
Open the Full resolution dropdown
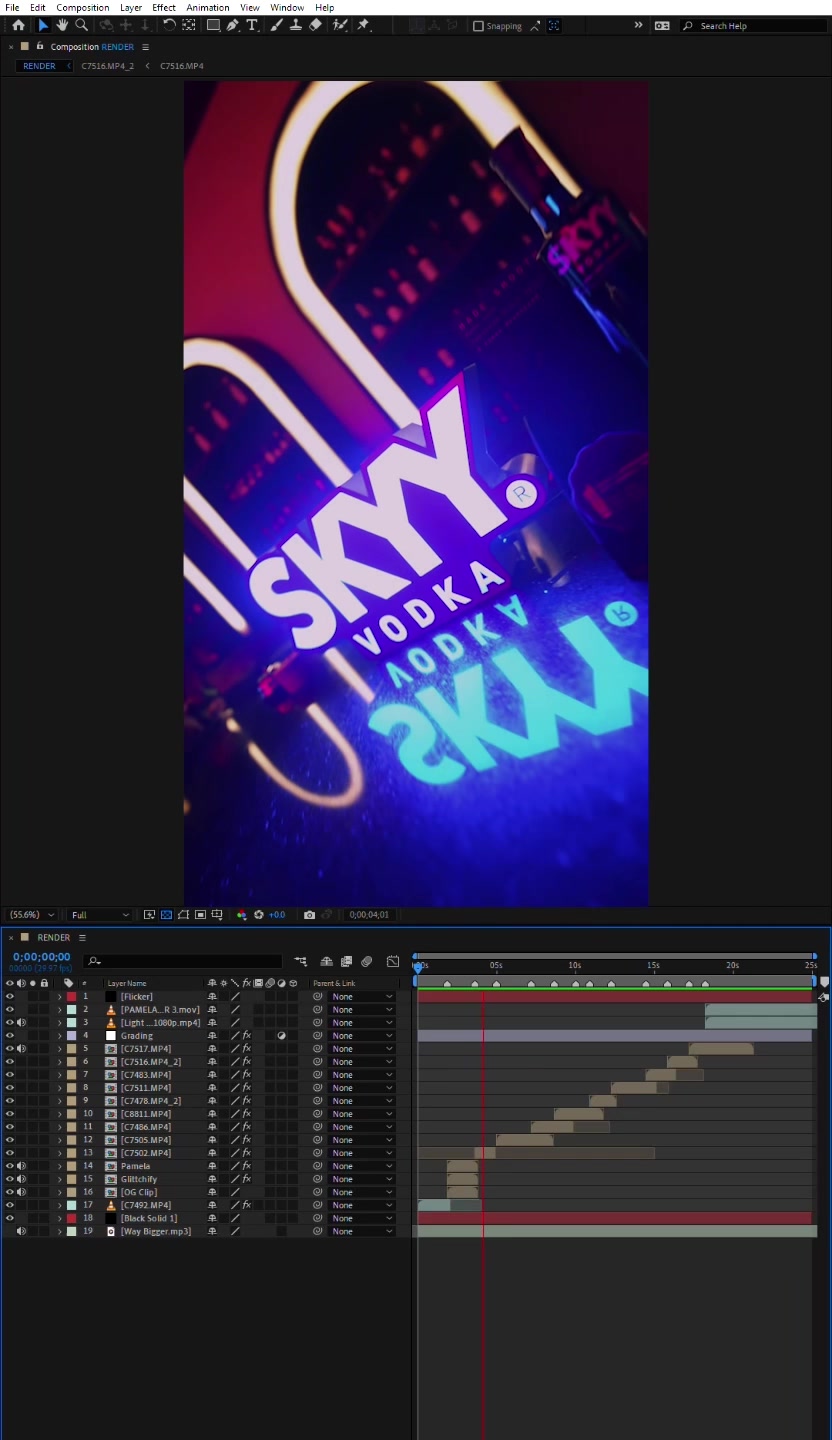click(100, 915)
